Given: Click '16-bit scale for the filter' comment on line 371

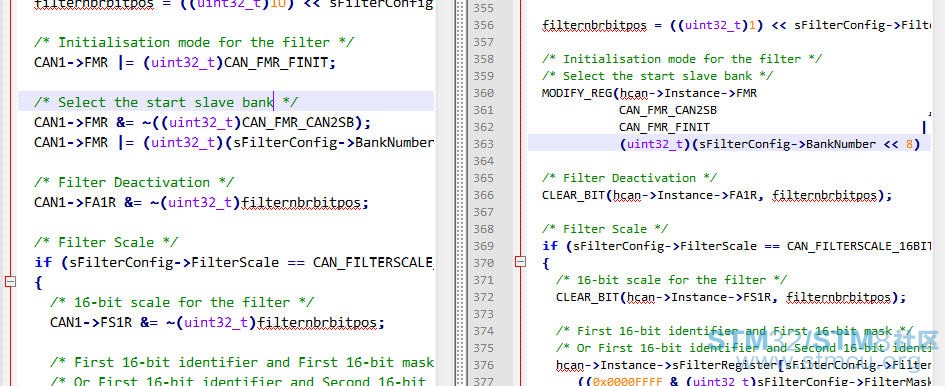Looking at the screenshot, I should (671, 280).
